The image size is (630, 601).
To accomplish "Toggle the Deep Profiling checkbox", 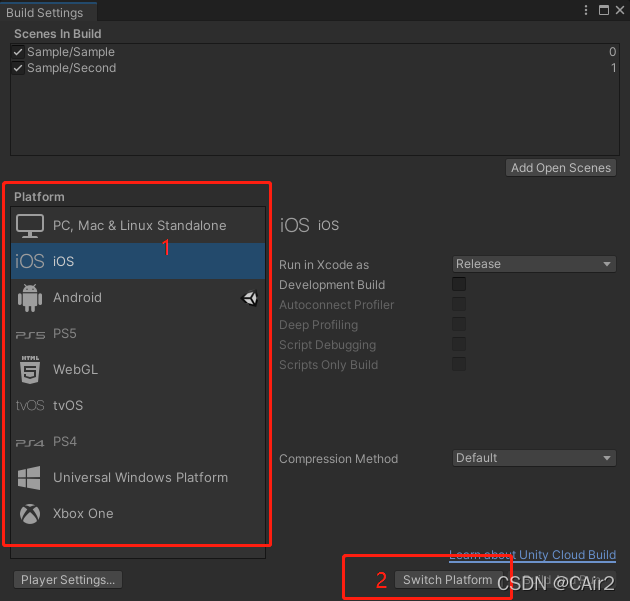I will [459, 324].
